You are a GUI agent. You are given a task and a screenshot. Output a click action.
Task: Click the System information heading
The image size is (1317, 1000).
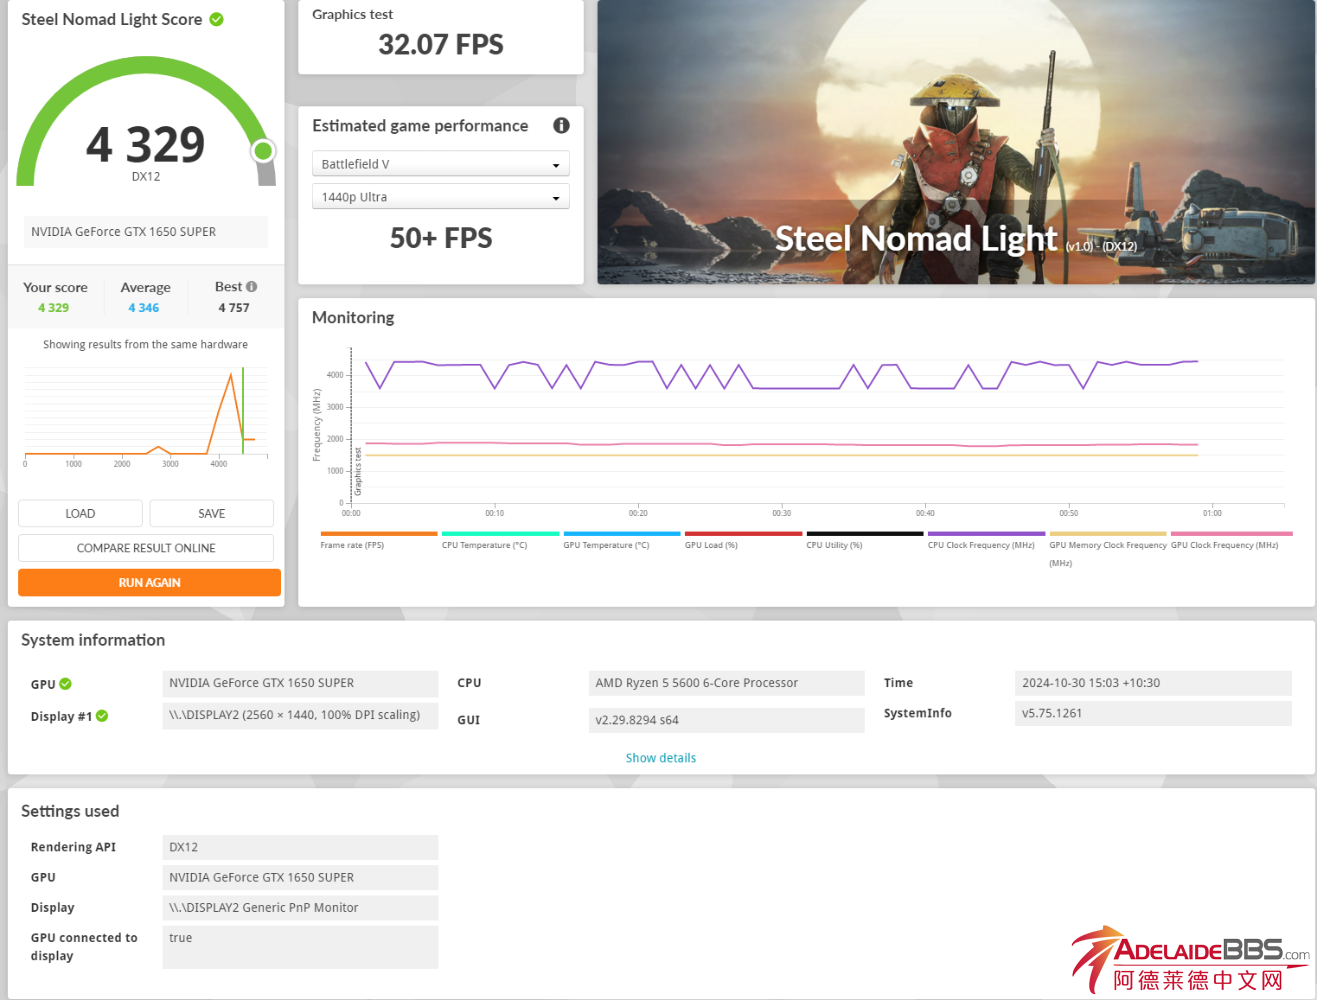click(93, 640)
